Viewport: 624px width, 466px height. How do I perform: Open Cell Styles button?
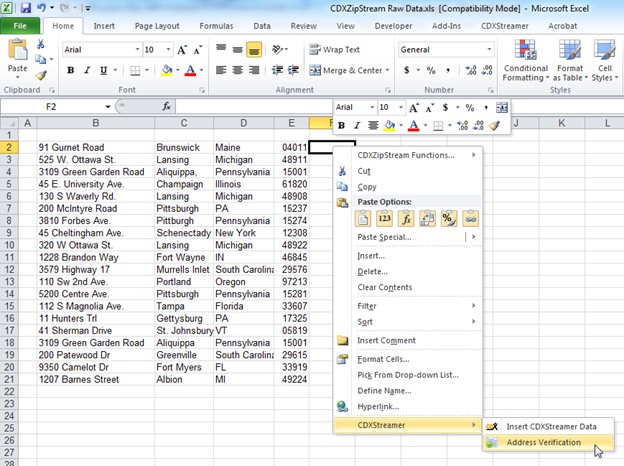pos(604,61)
